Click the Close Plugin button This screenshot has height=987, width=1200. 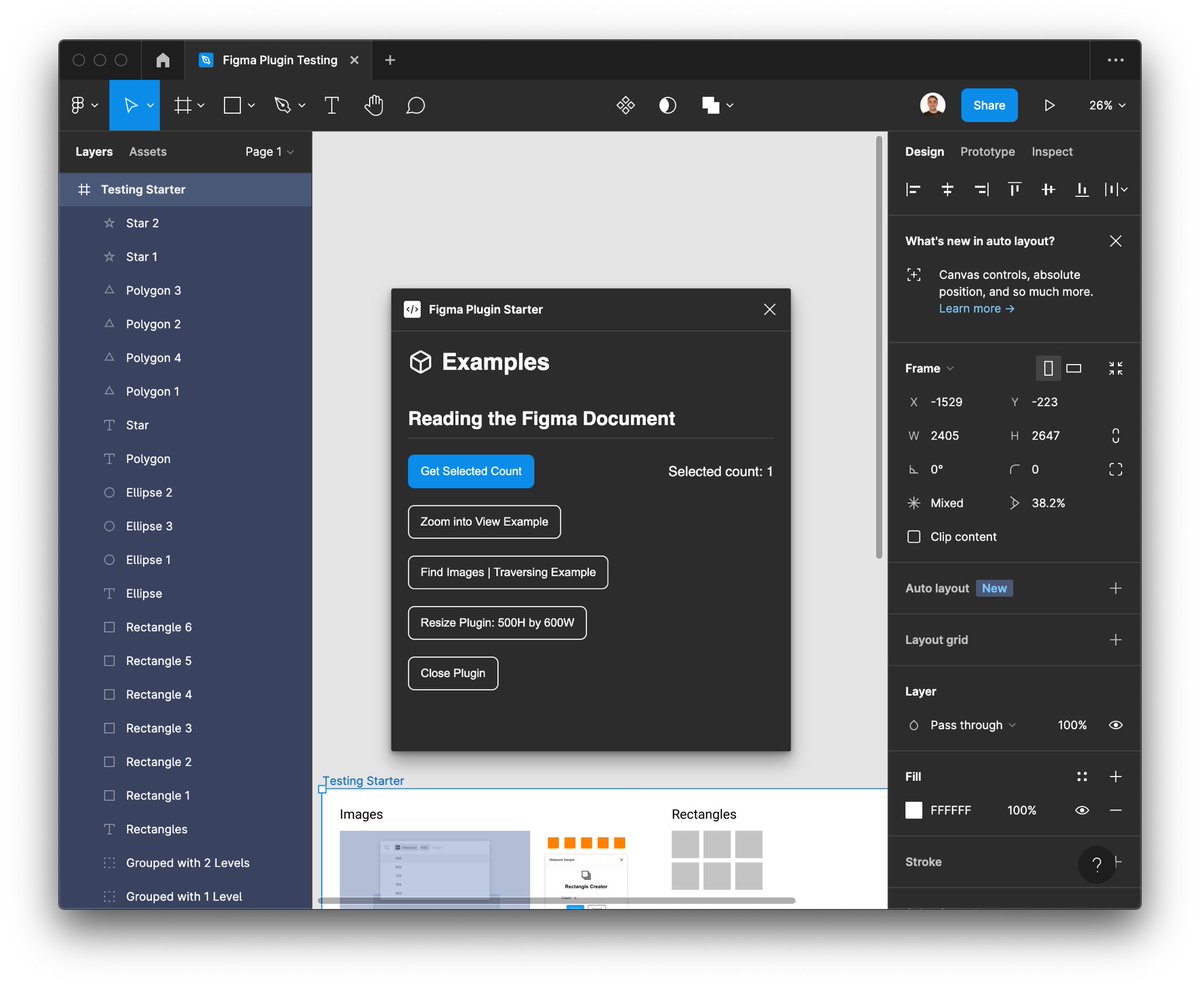pos(453,673)
